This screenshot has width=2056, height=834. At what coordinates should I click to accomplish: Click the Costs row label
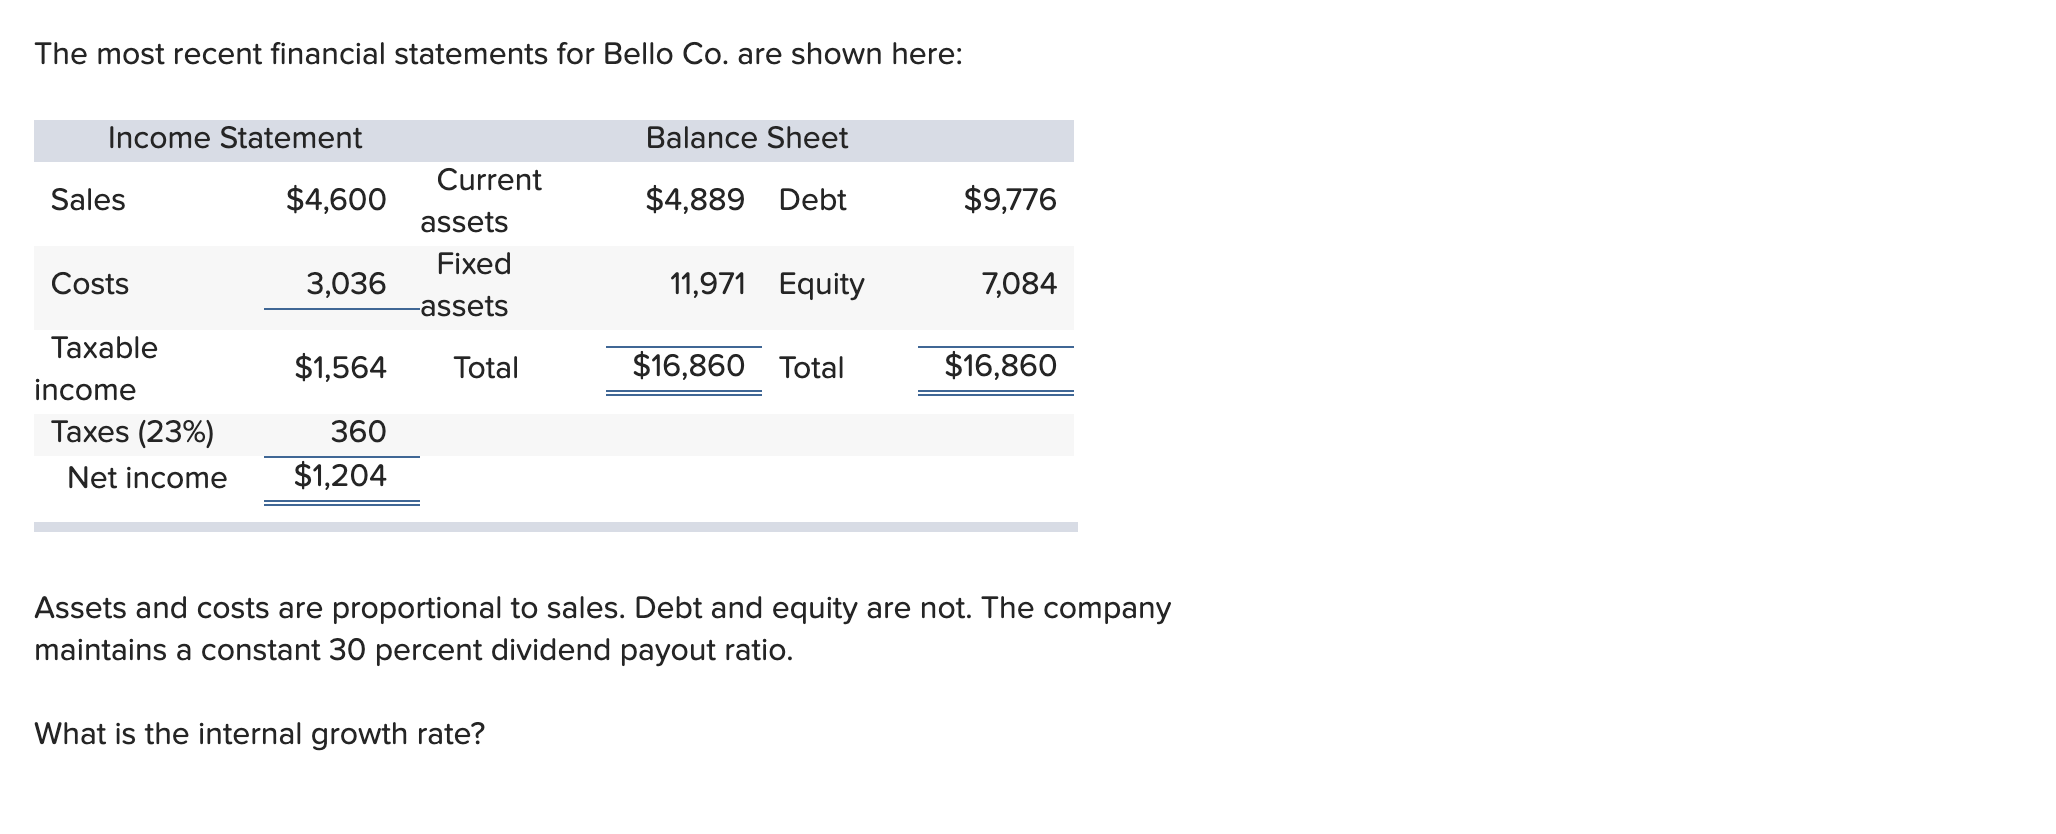click(90, 284)
